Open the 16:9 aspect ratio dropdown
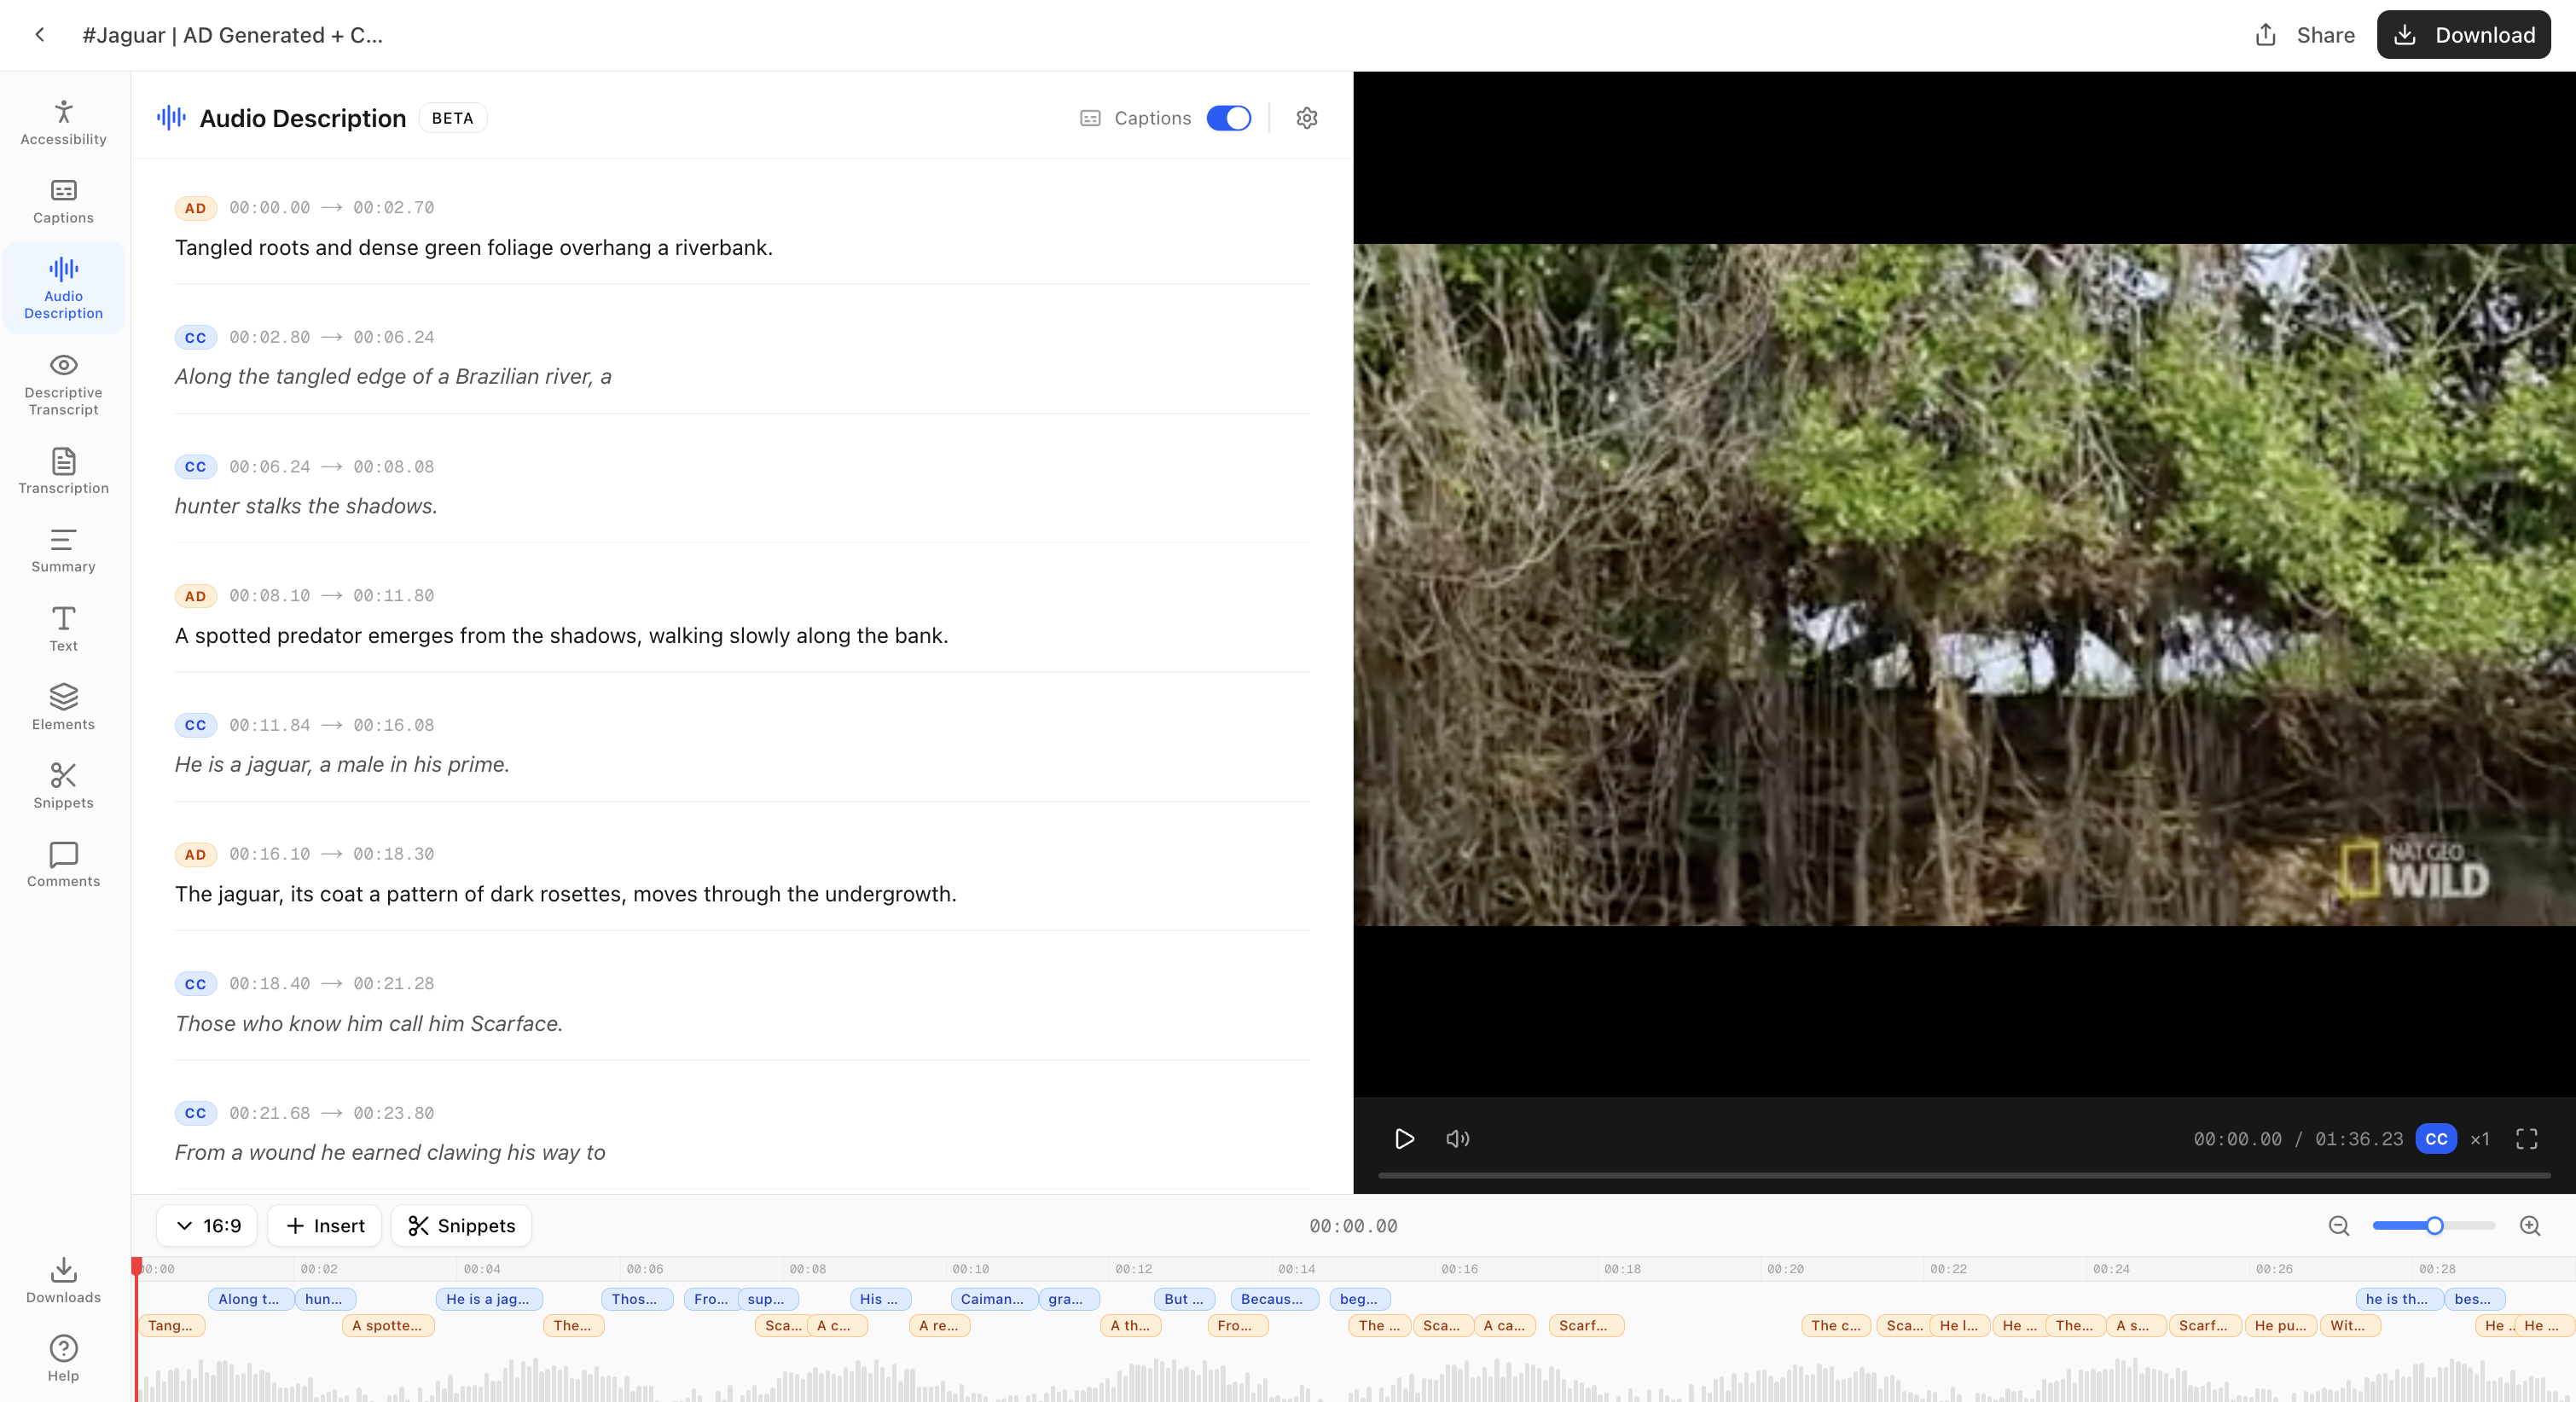Image resolution: width=2576 pixels, height=1402 pixels. coord(207,1225)
